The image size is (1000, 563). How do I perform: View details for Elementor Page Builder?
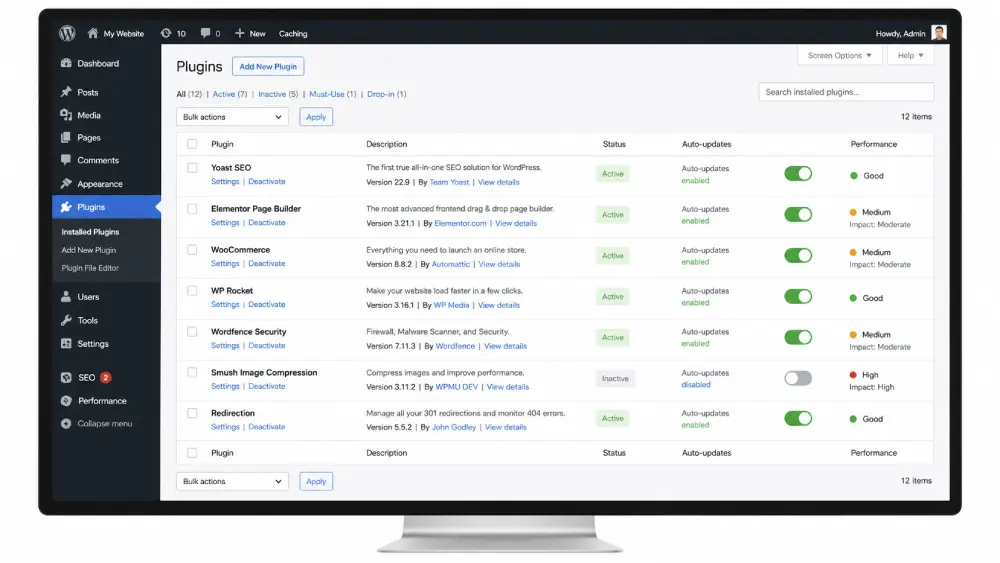[x=516, y=223]
